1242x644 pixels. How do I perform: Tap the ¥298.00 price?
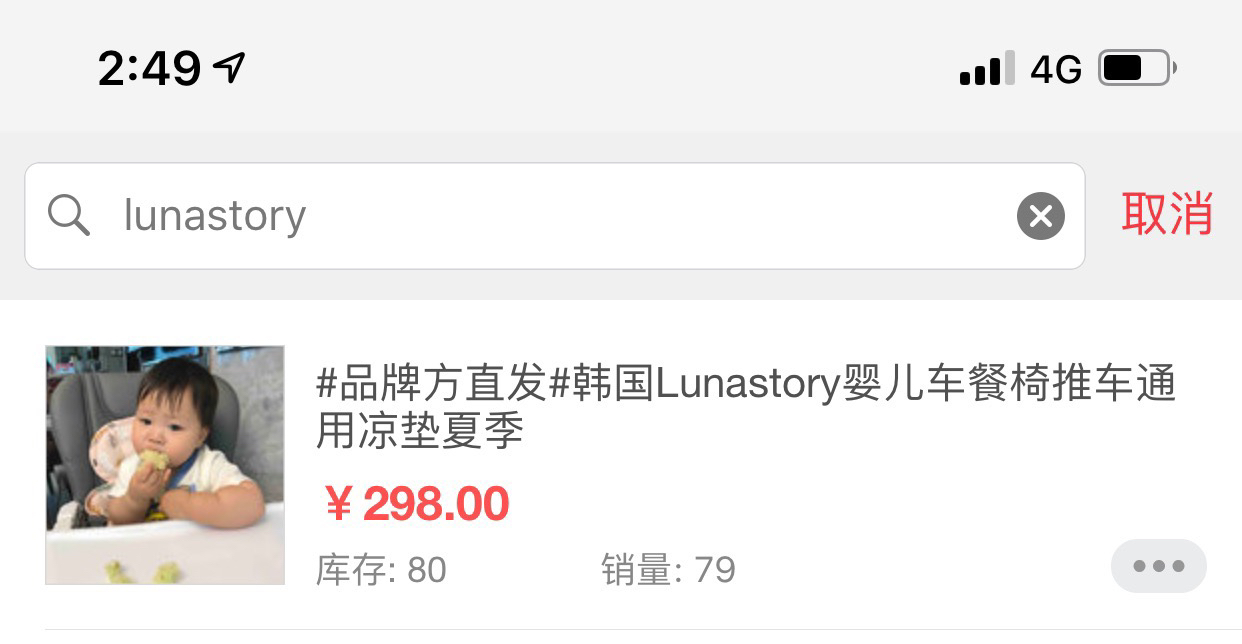pos(417,504)
